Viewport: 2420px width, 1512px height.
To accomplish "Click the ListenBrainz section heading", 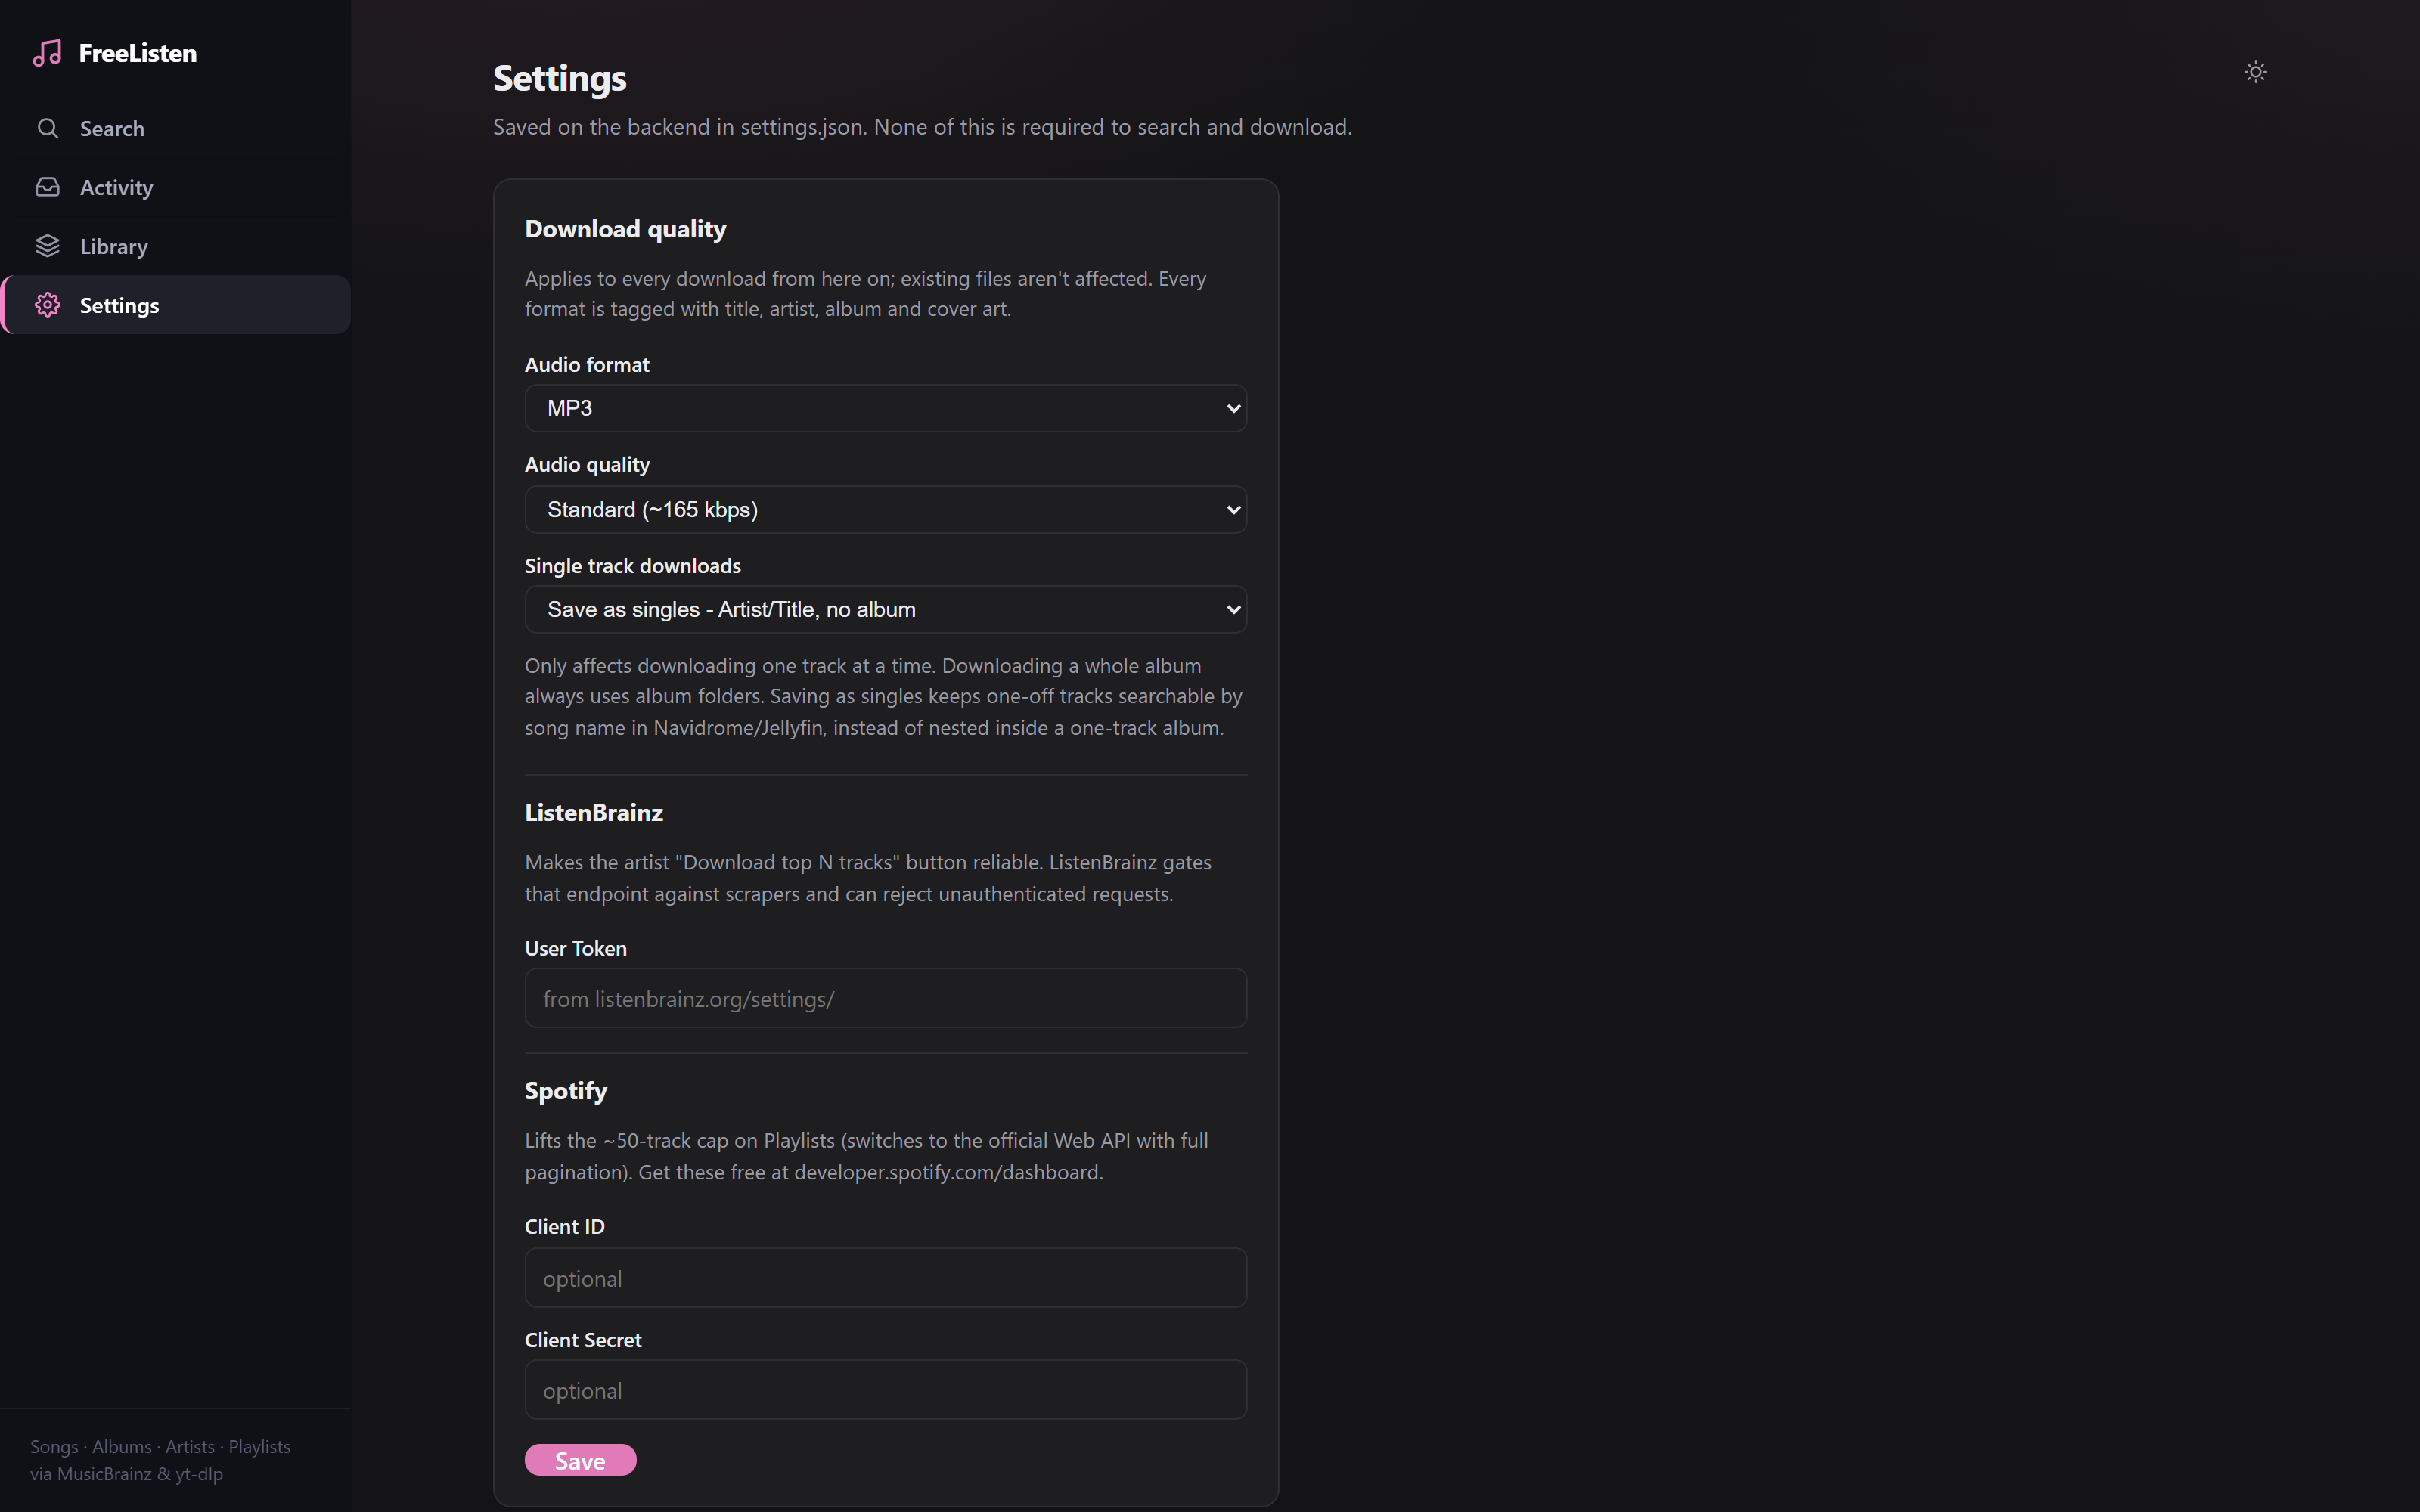I will [x=594, y=813].
